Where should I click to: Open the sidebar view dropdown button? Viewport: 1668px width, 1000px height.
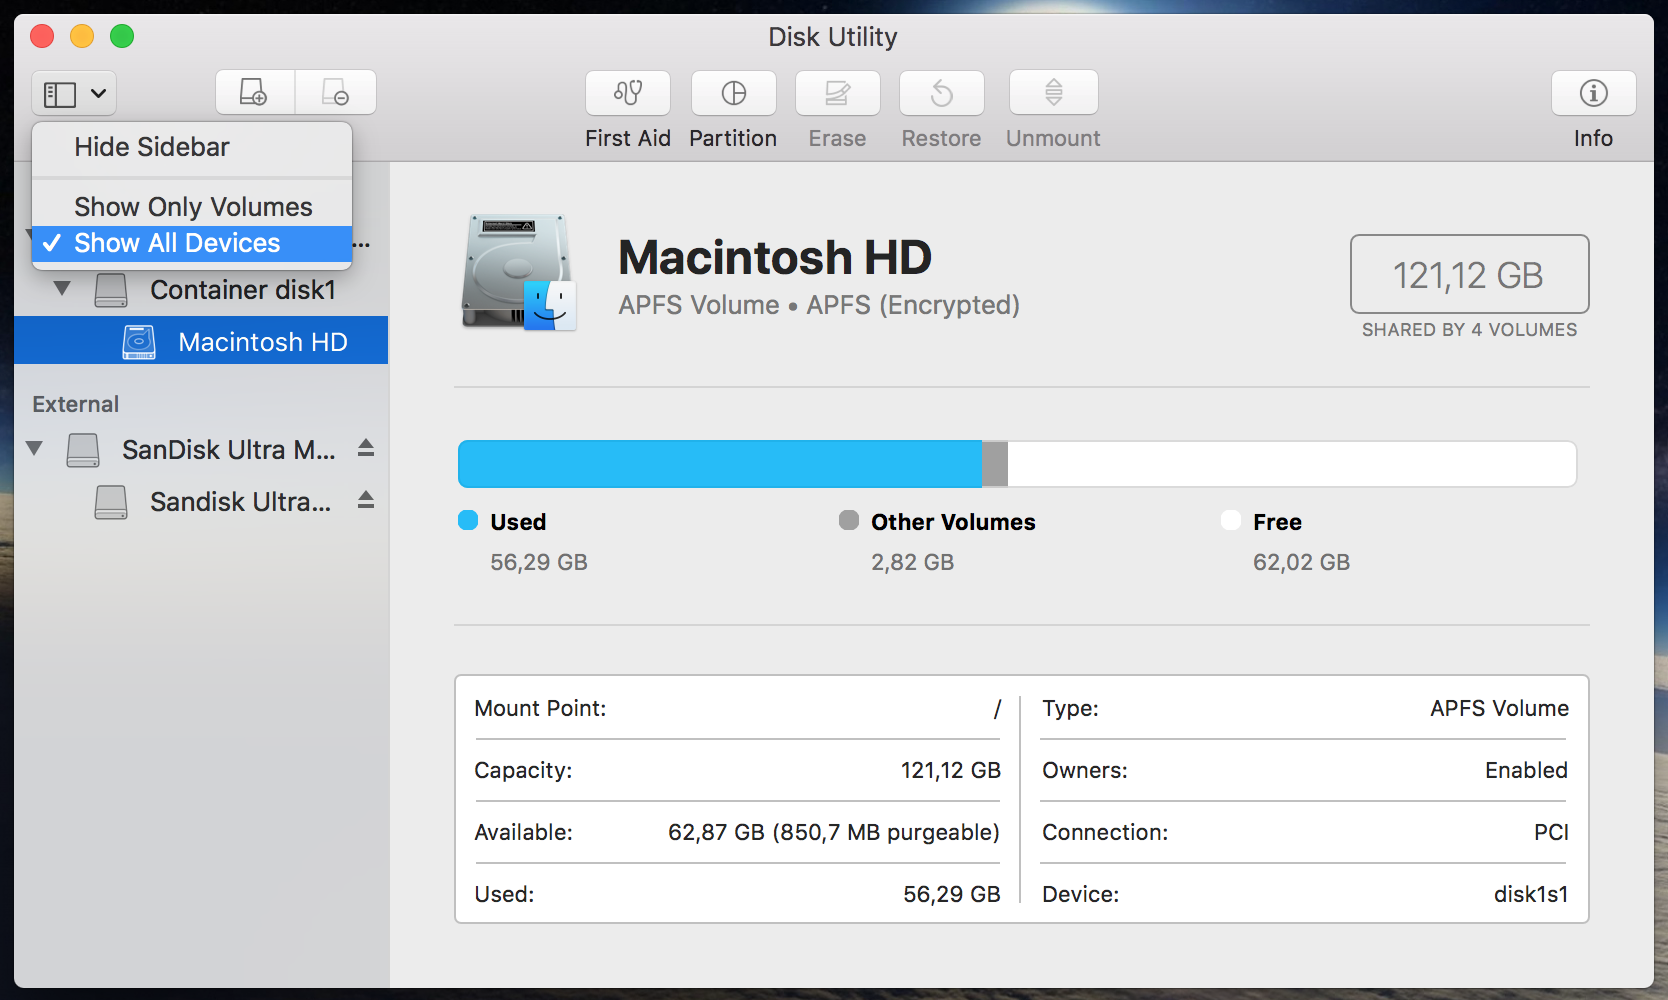(x=74, y=94)
